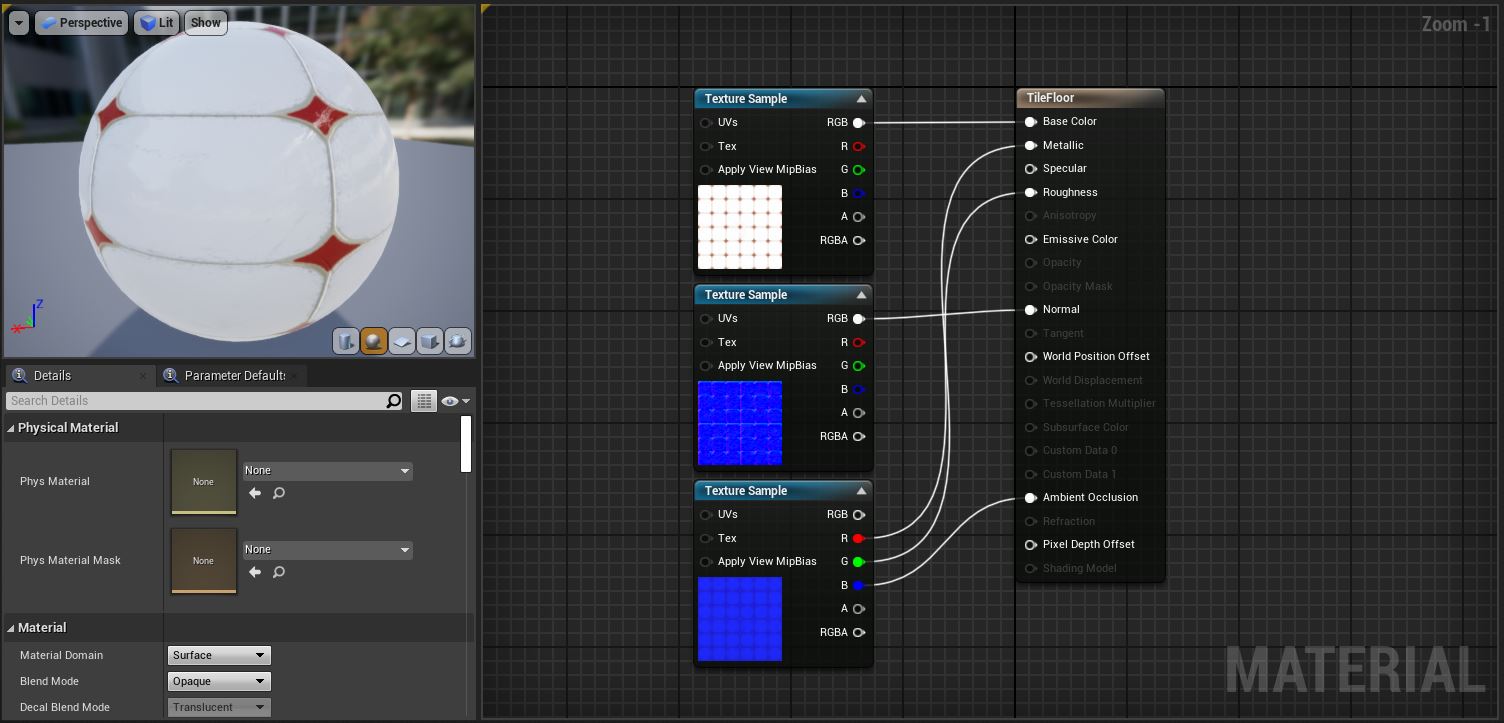Image resolution: width=1504 pixels, height=723 pixels.
Task: Open the Material Domain dropdown
Action: 219,656
